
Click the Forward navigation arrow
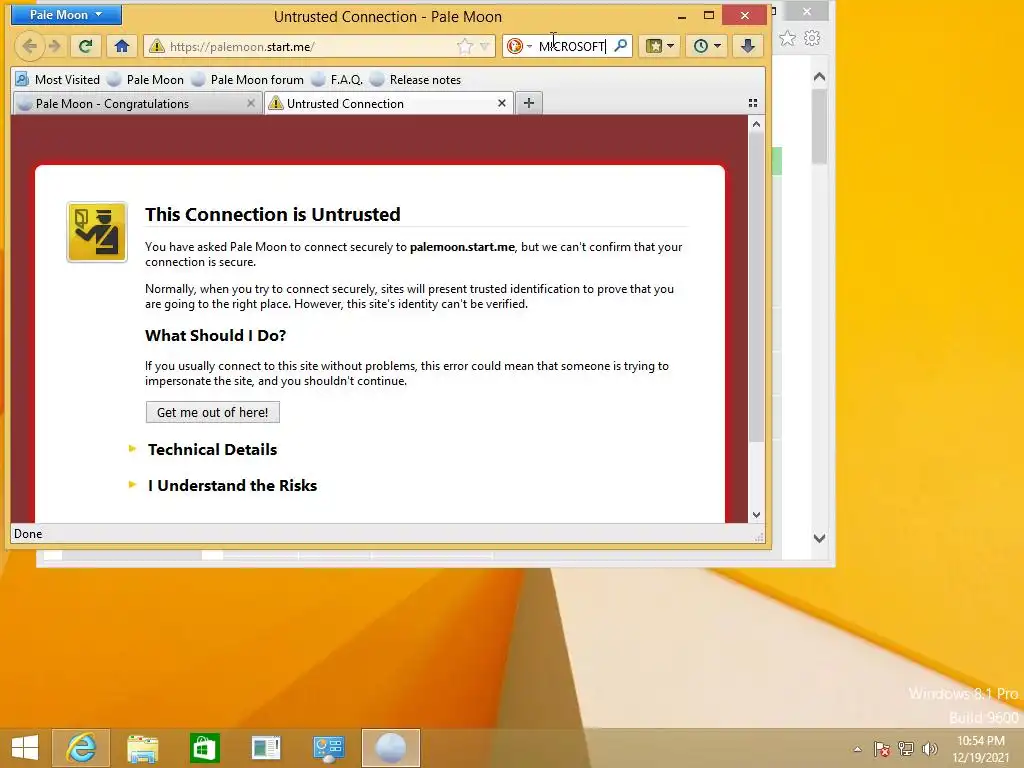[55, 46]
